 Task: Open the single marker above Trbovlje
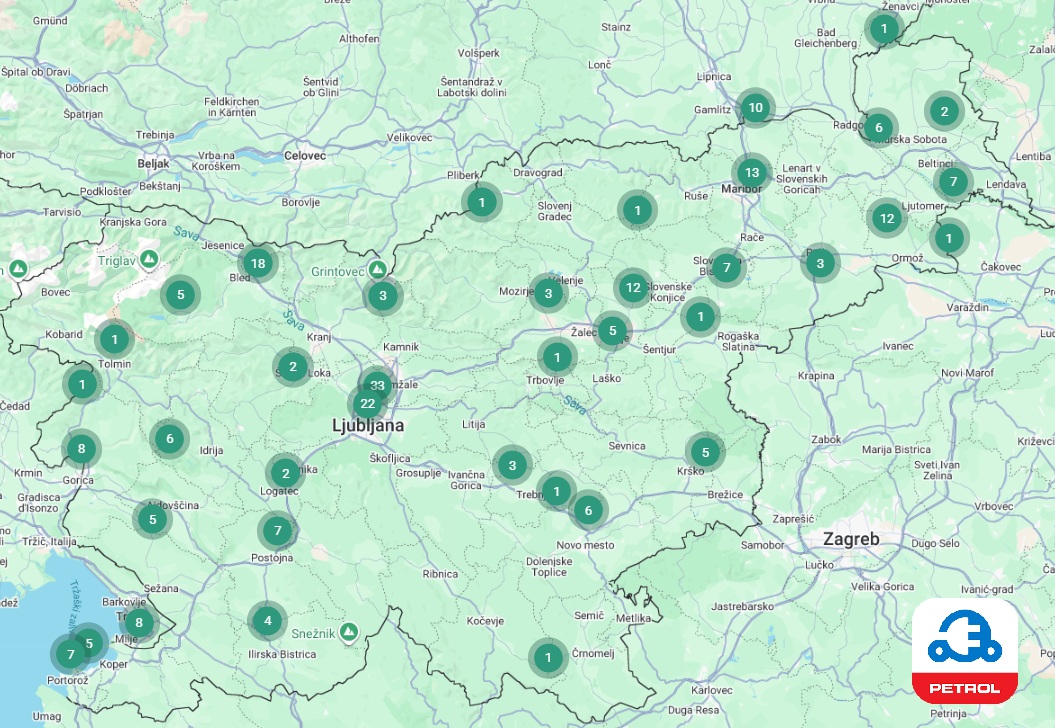pos(557,357)
